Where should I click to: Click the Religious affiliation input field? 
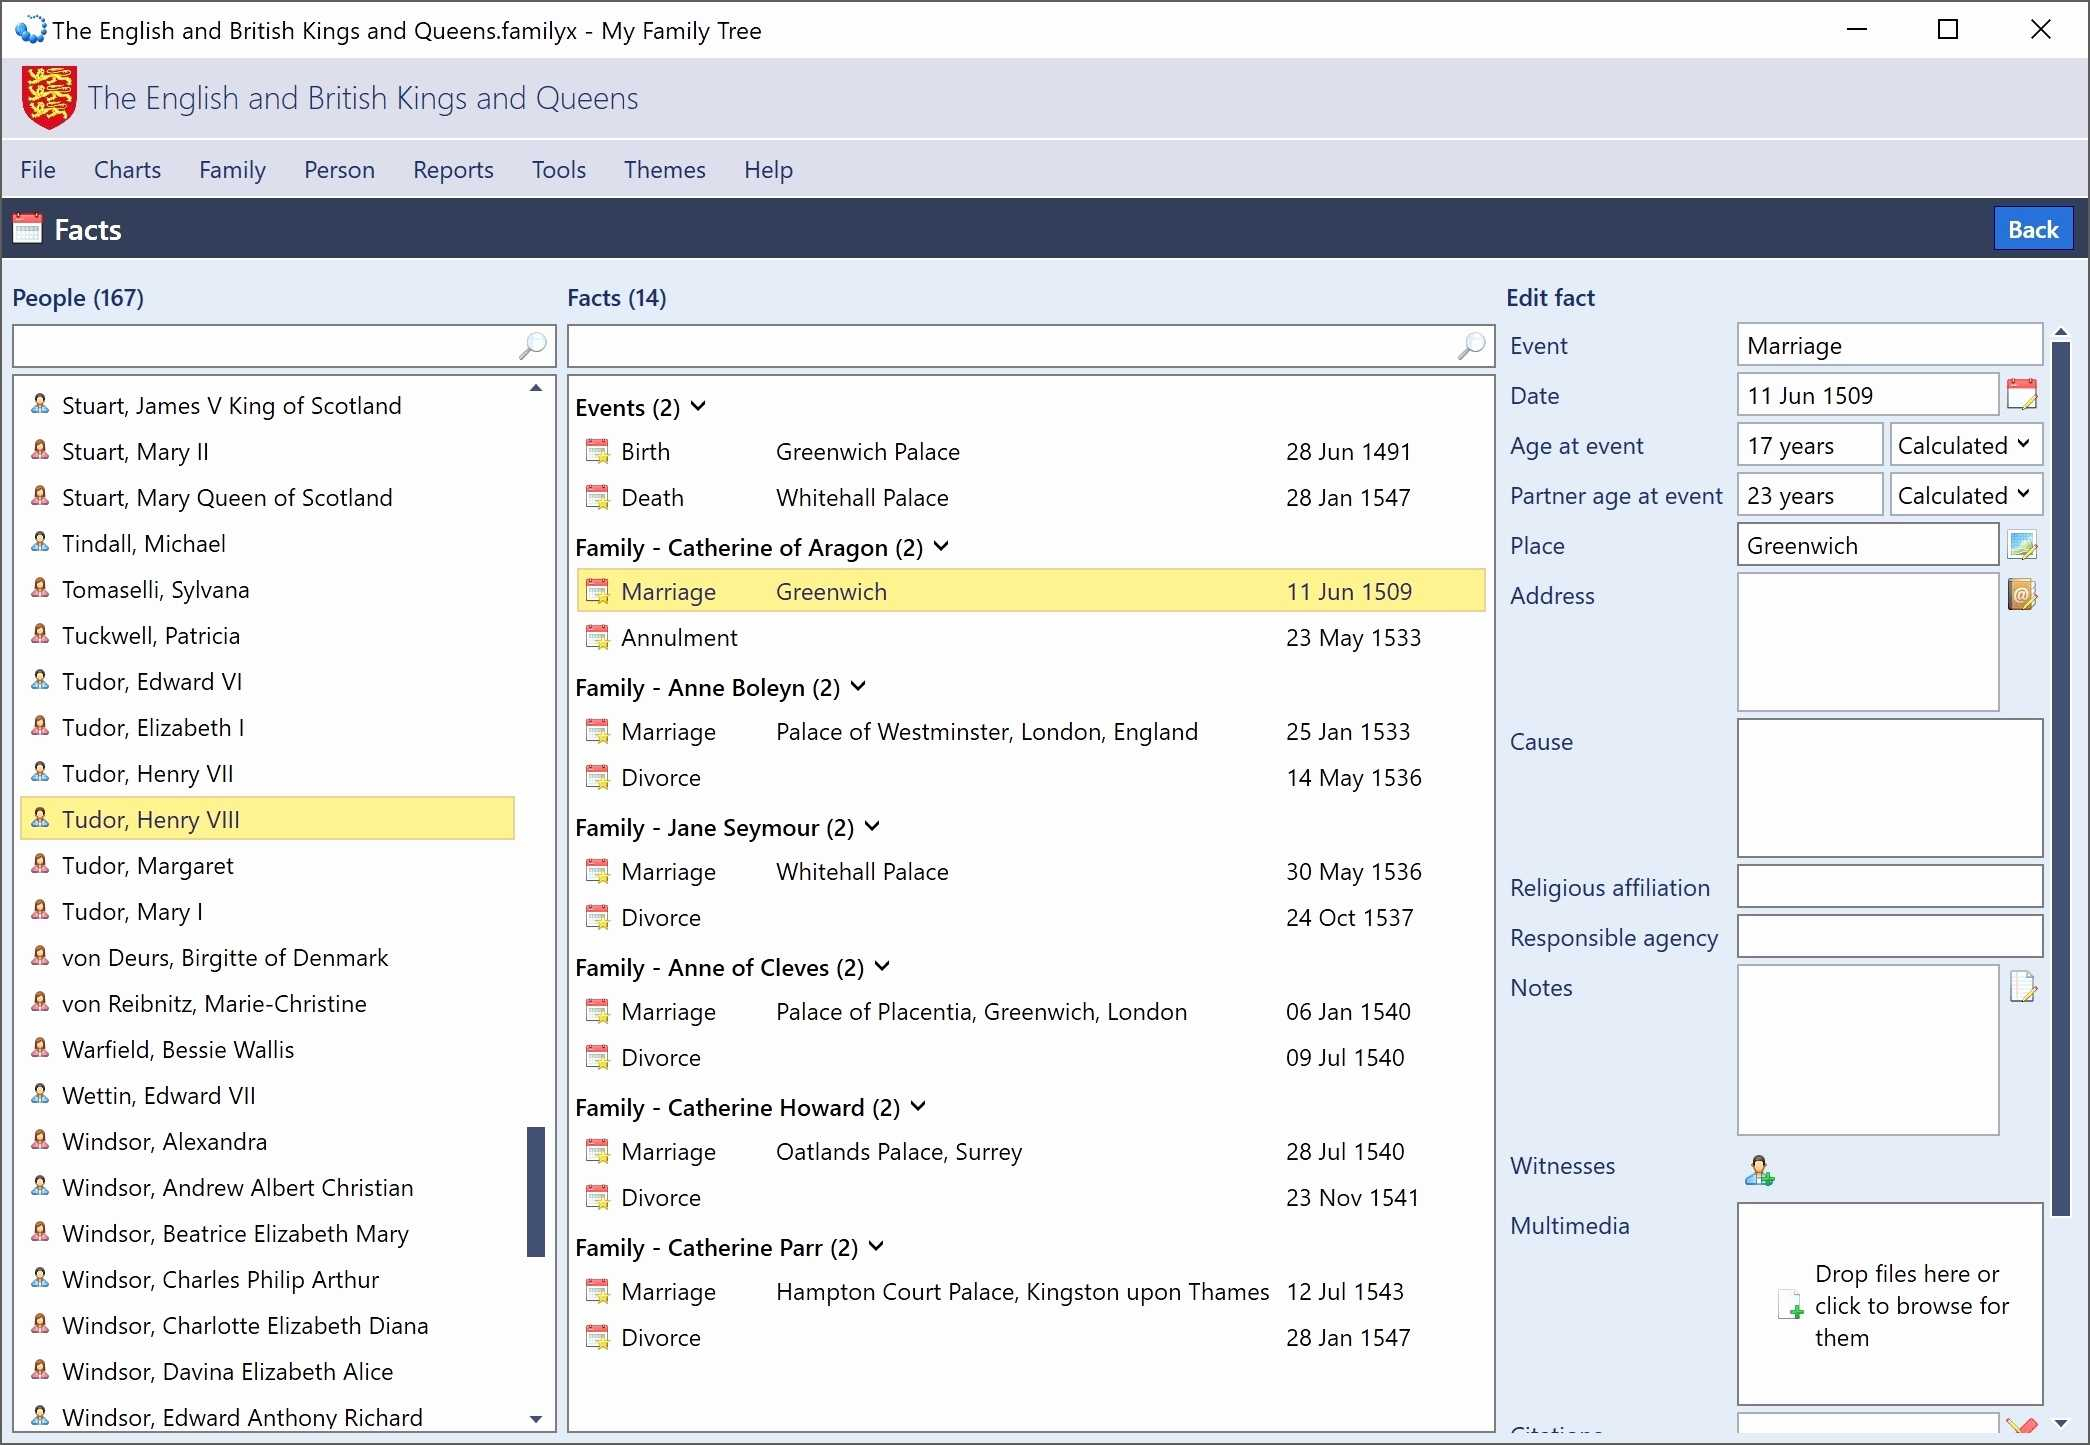pyautogui.click(x=1889, y=887)
